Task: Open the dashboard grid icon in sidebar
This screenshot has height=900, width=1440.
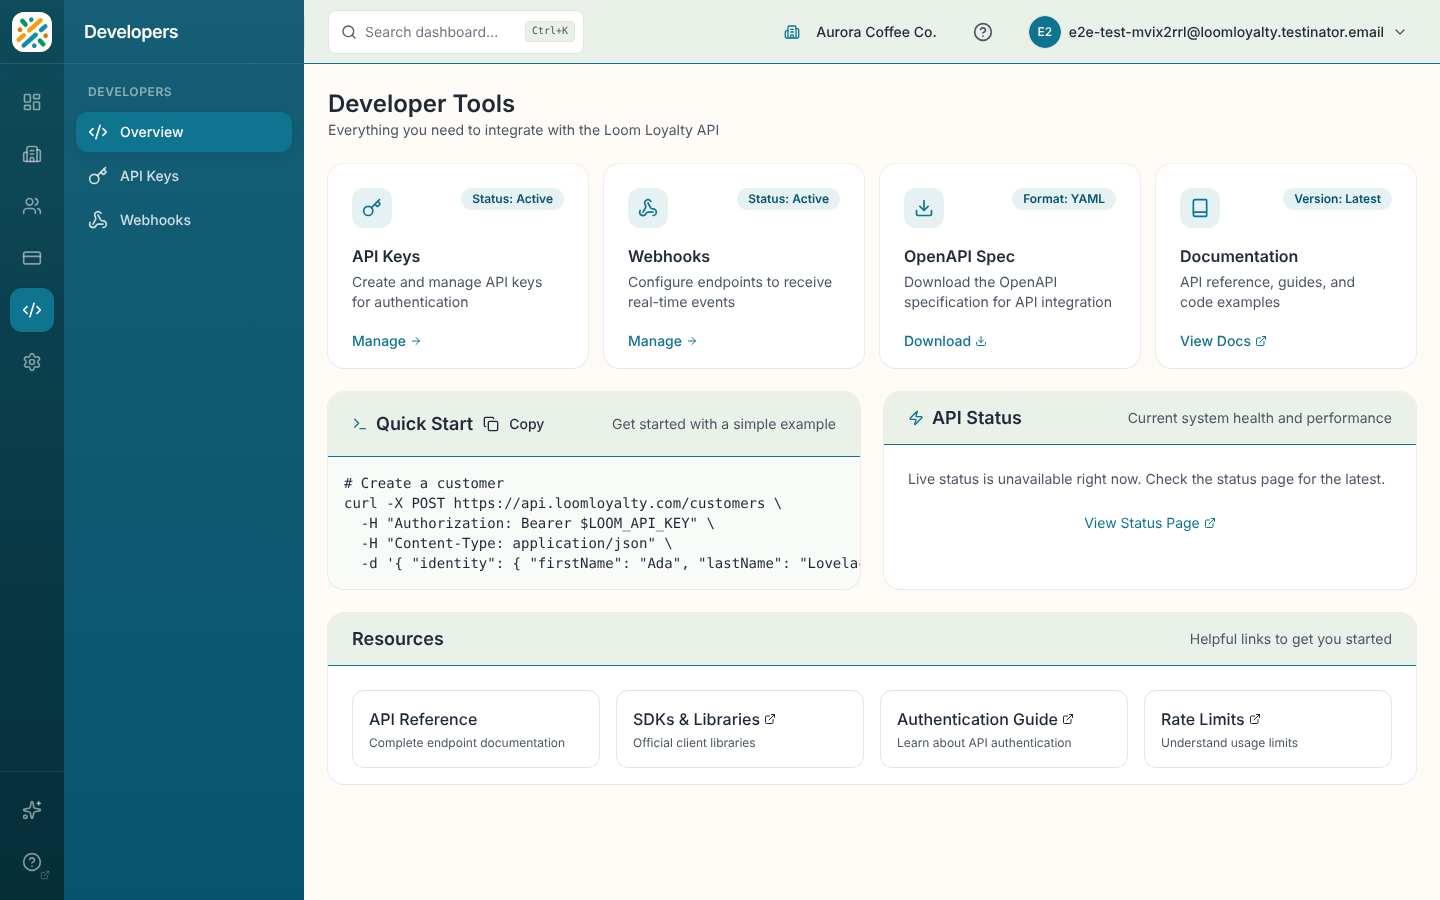Action: [32, 102]
